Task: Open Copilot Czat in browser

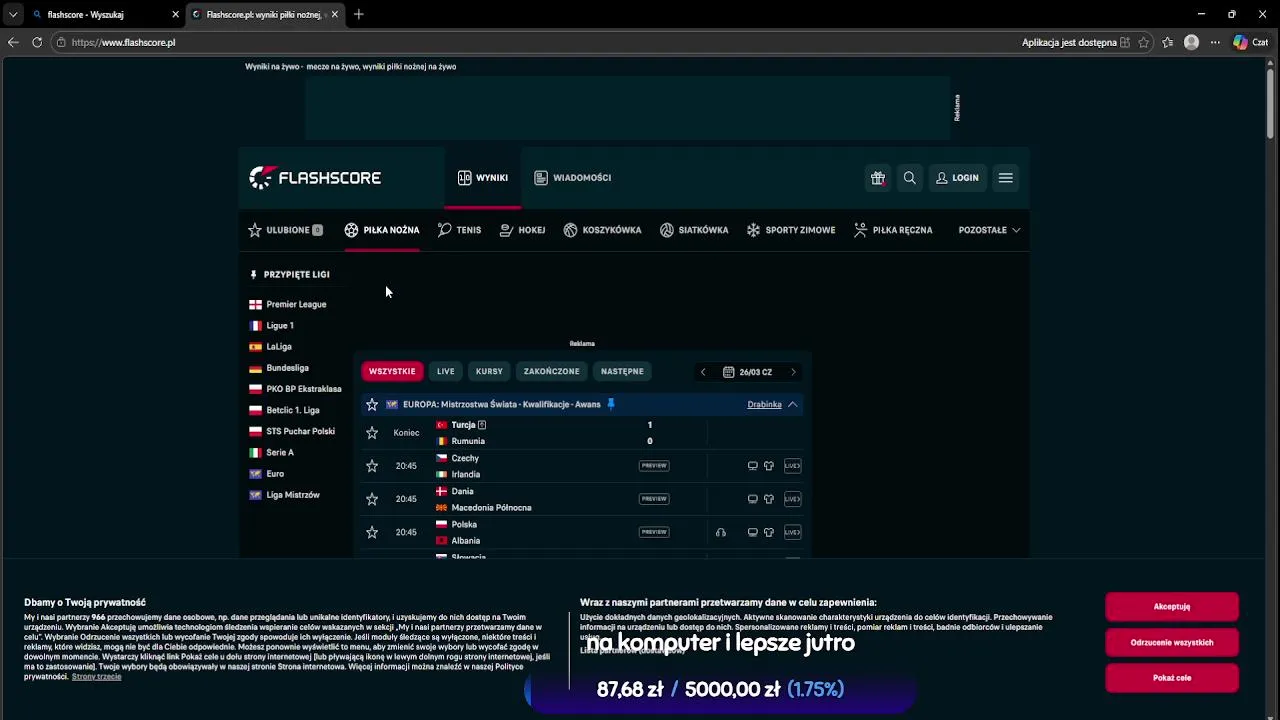Action: pos(1251,43)
